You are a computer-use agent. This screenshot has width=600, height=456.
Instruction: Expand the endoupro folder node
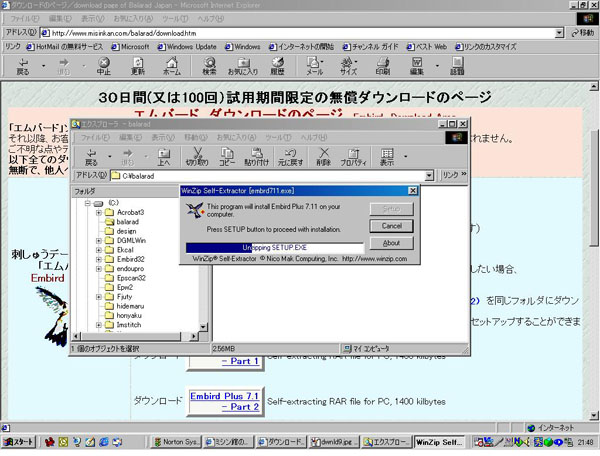(99, 269)
